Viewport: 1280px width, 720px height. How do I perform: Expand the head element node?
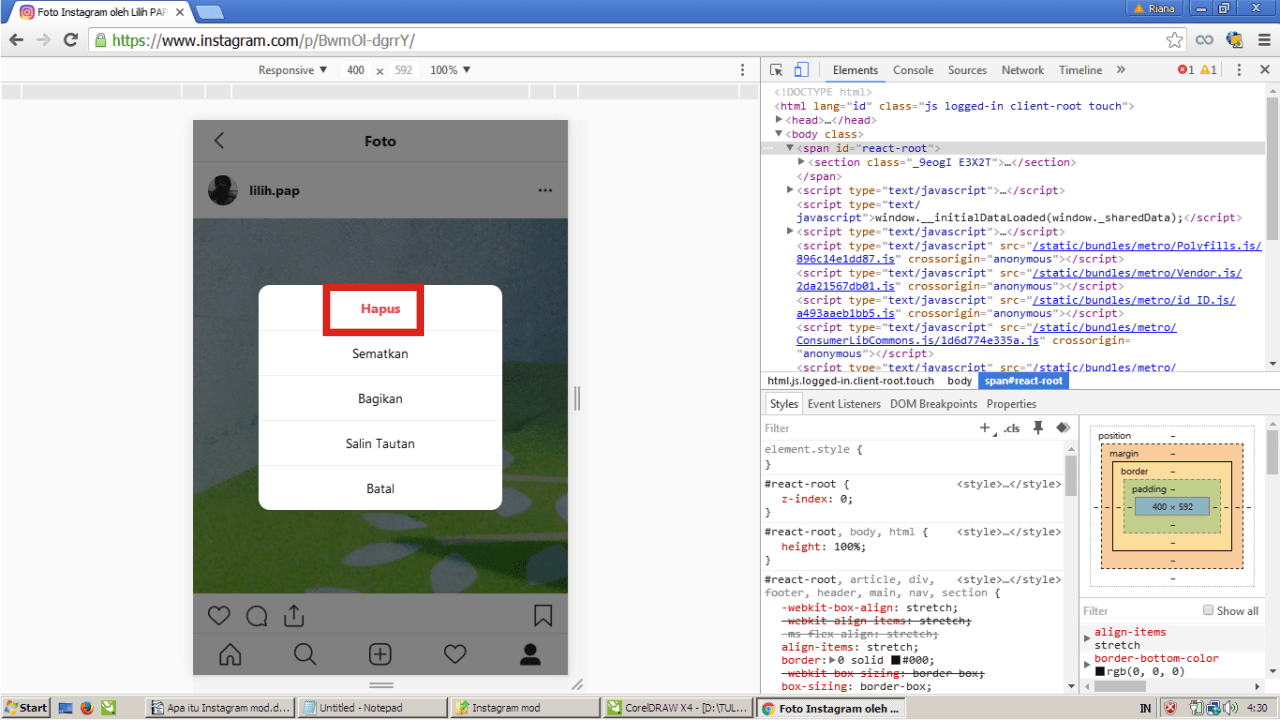[x=779, y=120]
